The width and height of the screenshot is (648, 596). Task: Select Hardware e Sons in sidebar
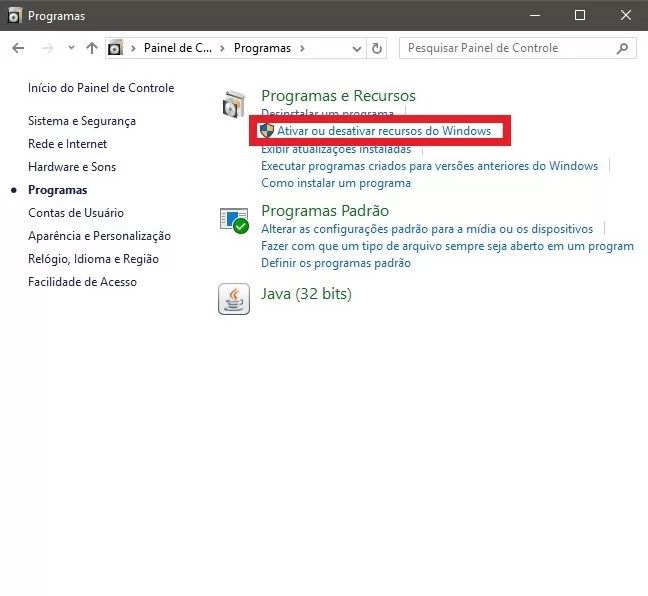click(x=72, y=167)
